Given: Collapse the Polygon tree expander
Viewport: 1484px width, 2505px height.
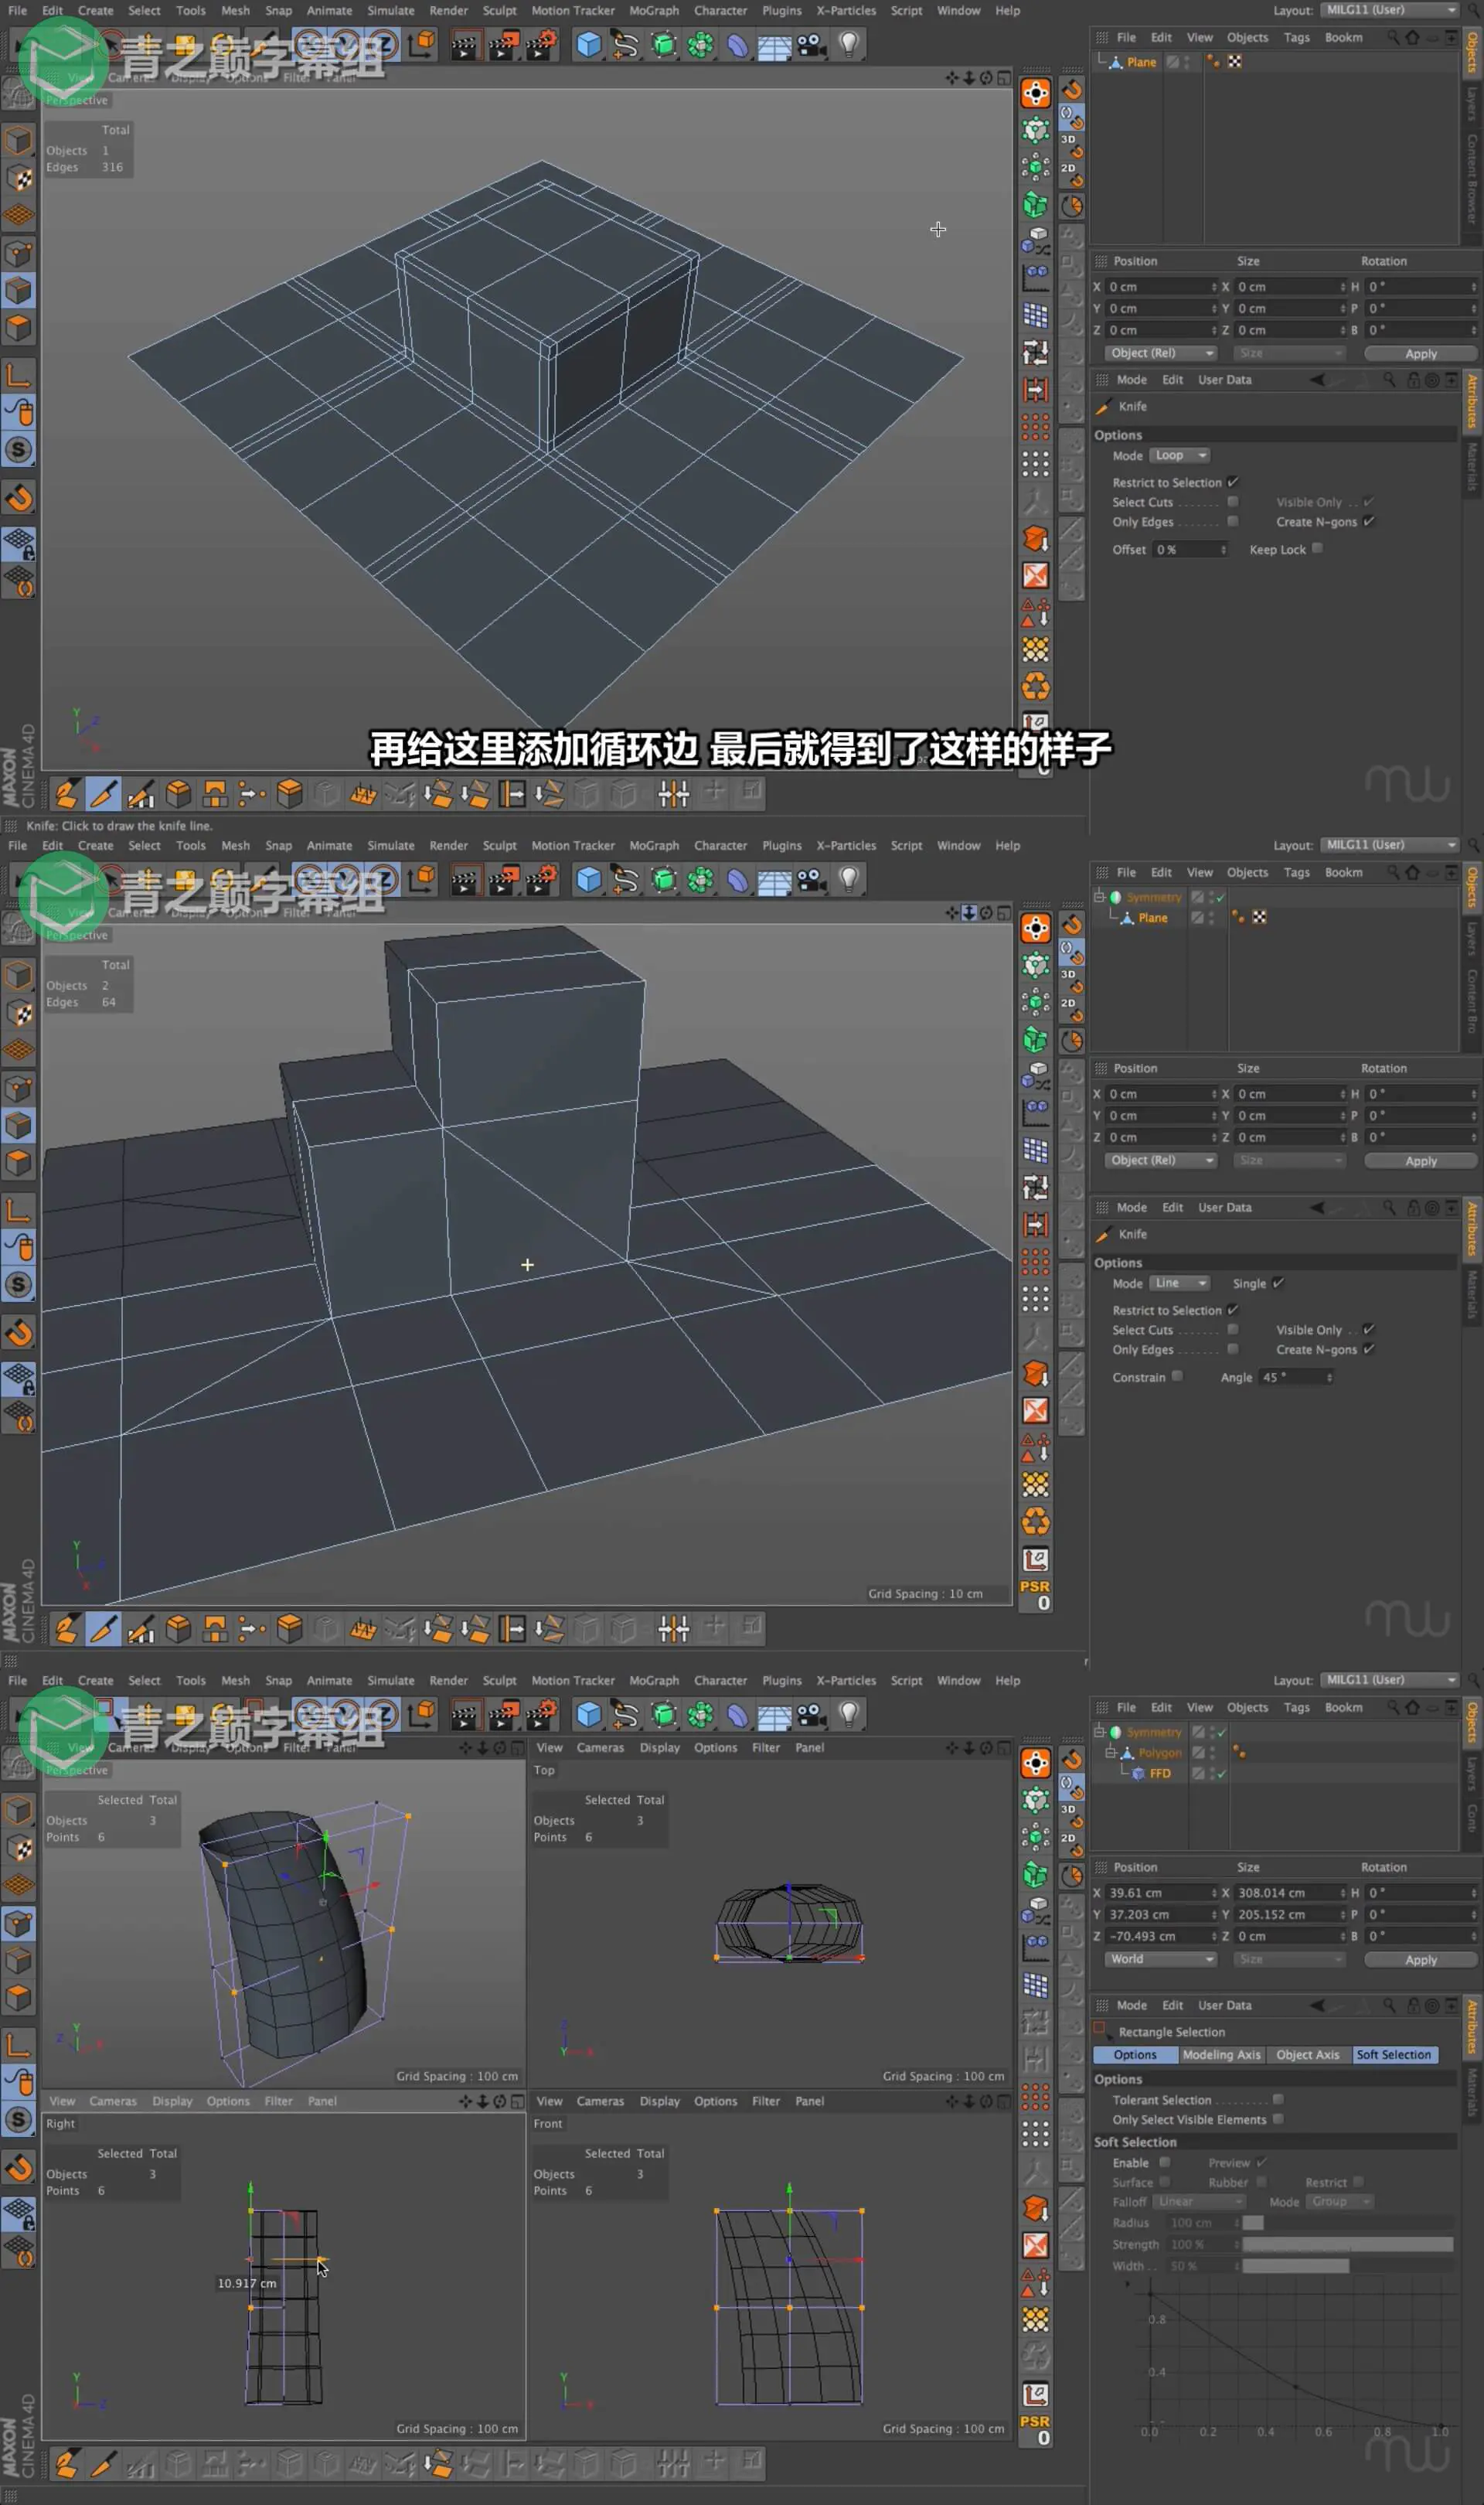Looking at the screenshot, I should point(1110,1753).
